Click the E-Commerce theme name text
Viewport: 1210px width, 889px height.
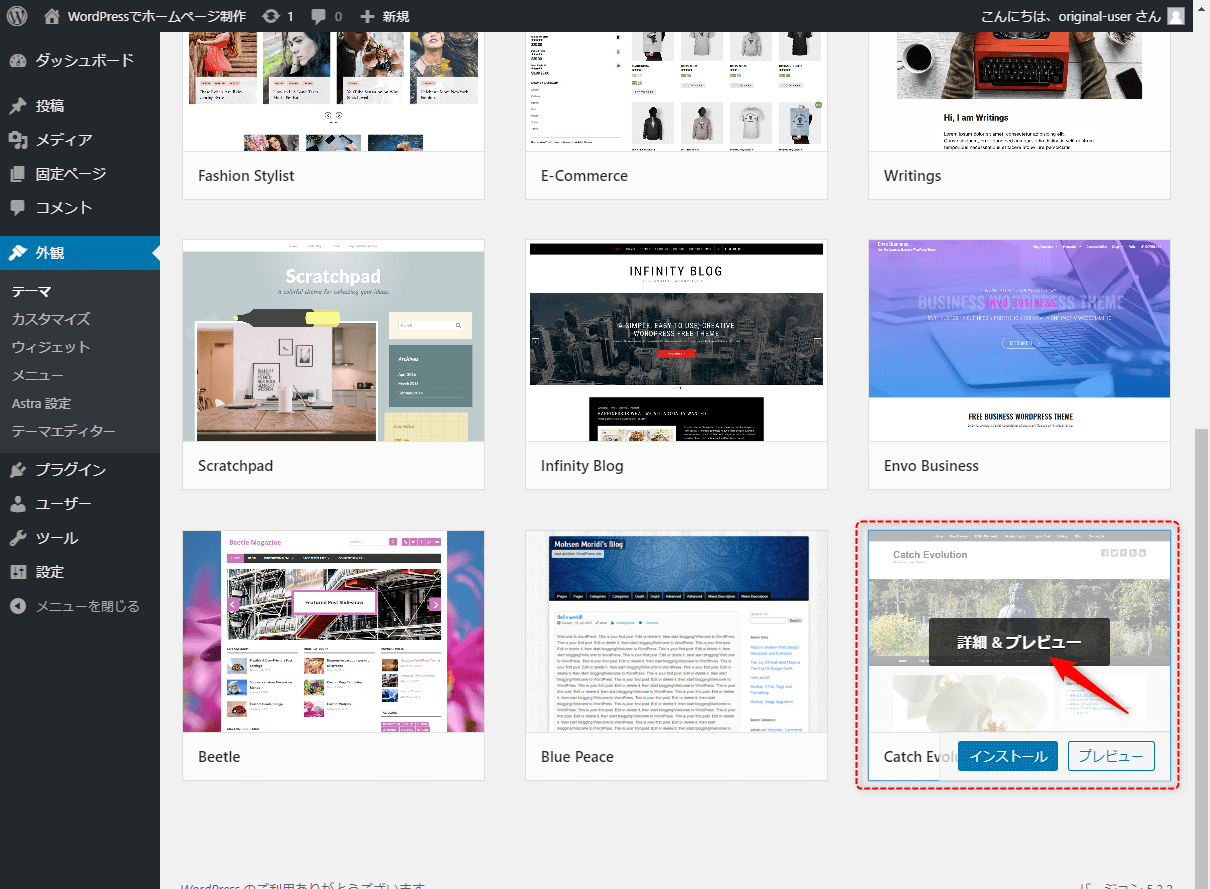coord(584,176)
